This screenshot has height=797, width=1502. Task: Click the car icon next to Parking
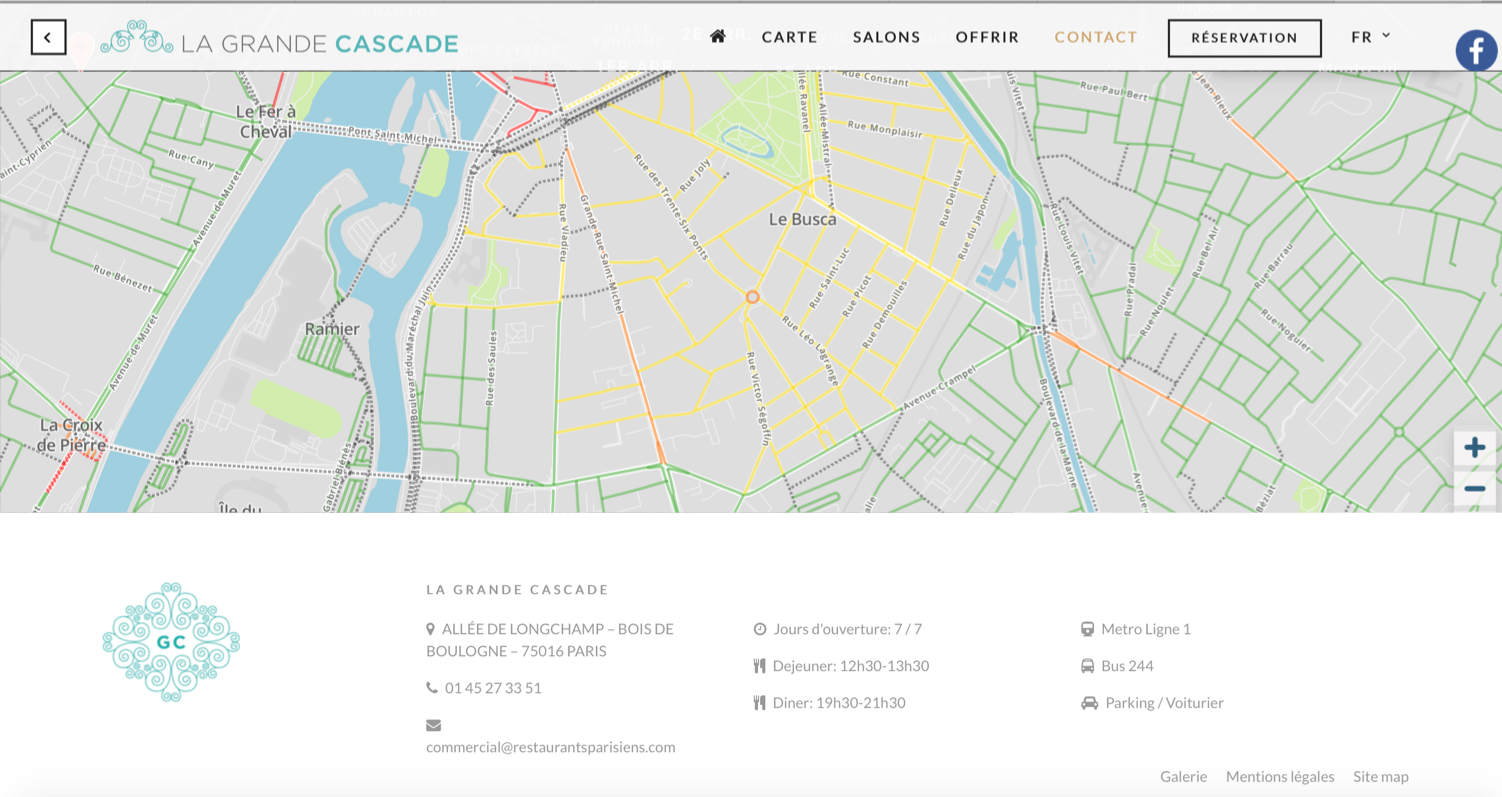coord(1089,703)
